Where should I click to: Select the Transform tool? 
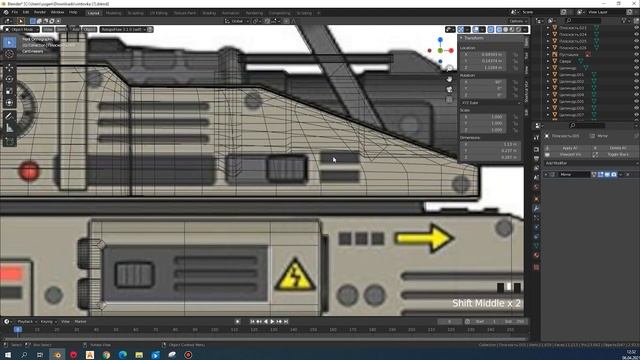[x=9, y=102]
